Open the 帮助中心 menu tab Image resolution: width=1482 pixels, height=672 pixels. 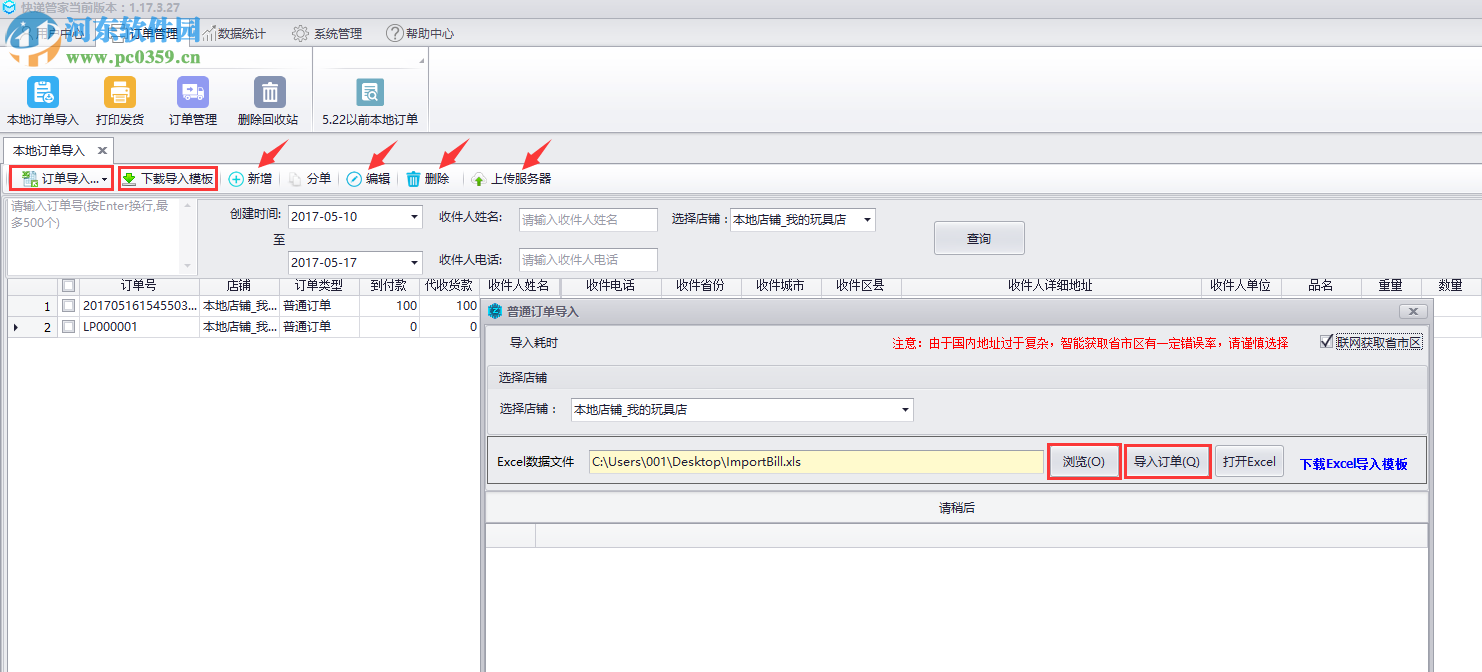(x=420, y=33)
